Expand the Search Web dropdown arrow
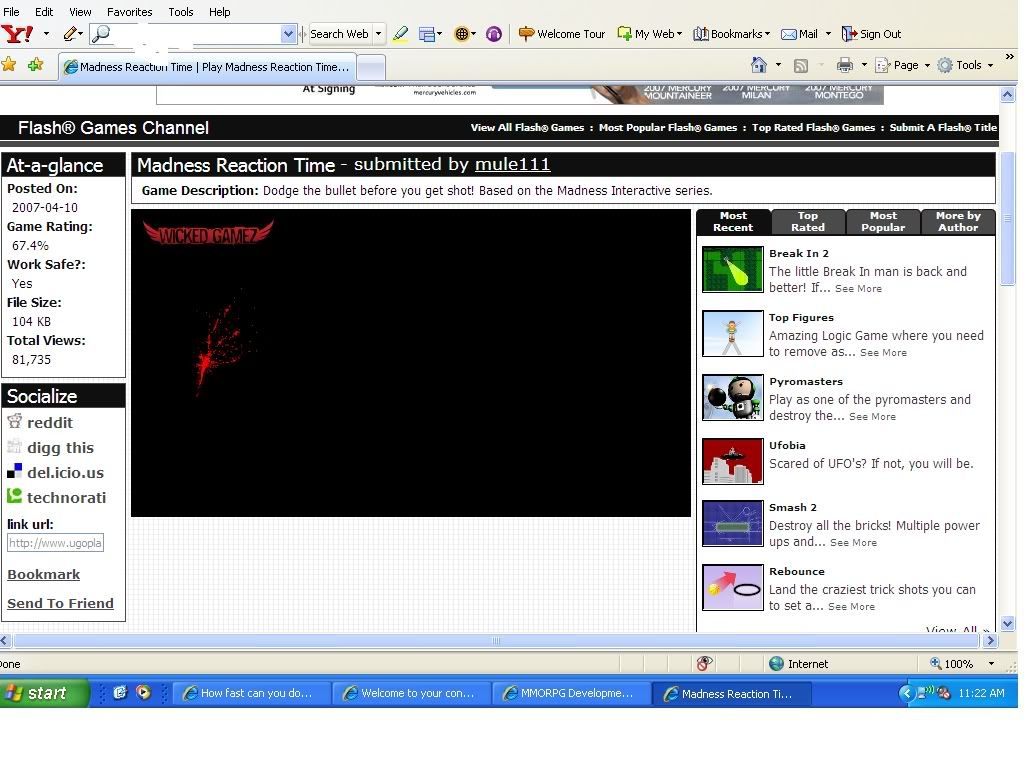The width and height of the screenshot is (1024, 768). [378, 34]
